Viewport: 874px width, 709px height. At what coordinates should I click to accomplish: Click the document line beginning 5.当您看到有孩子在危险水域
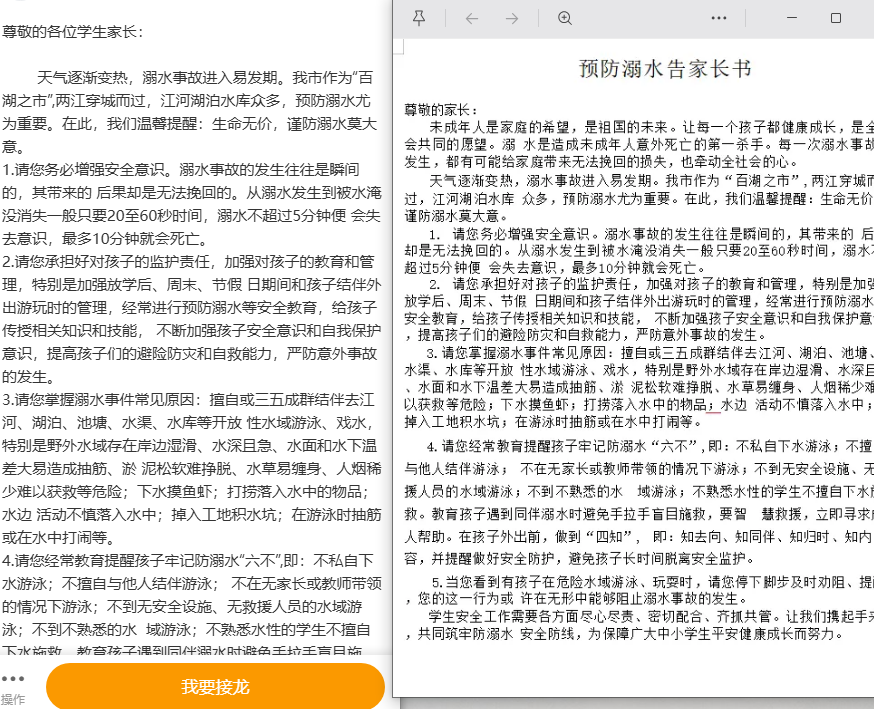653,582
